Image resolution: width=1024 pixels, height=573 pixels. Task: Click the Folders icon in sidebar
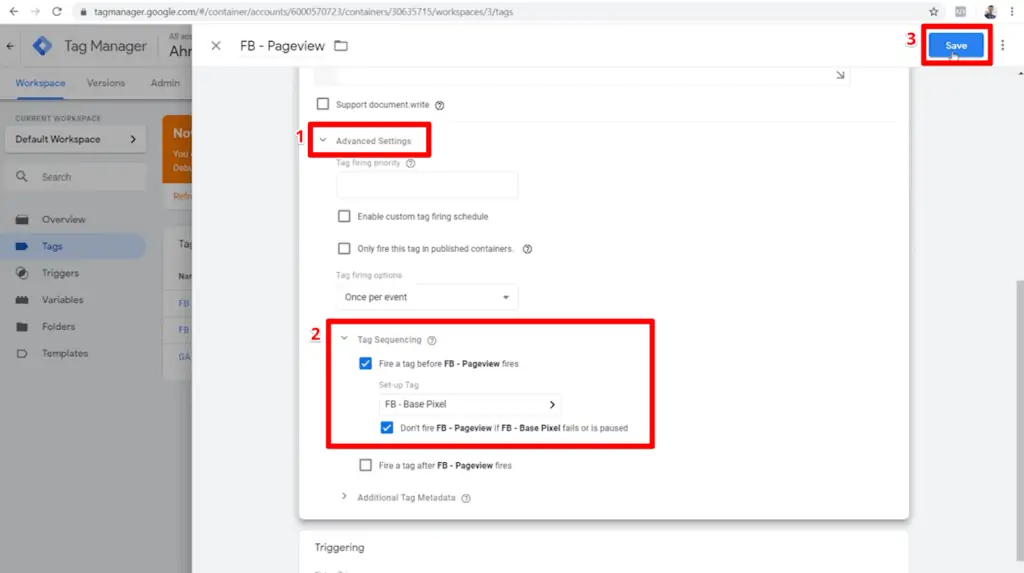coord(22,327)
